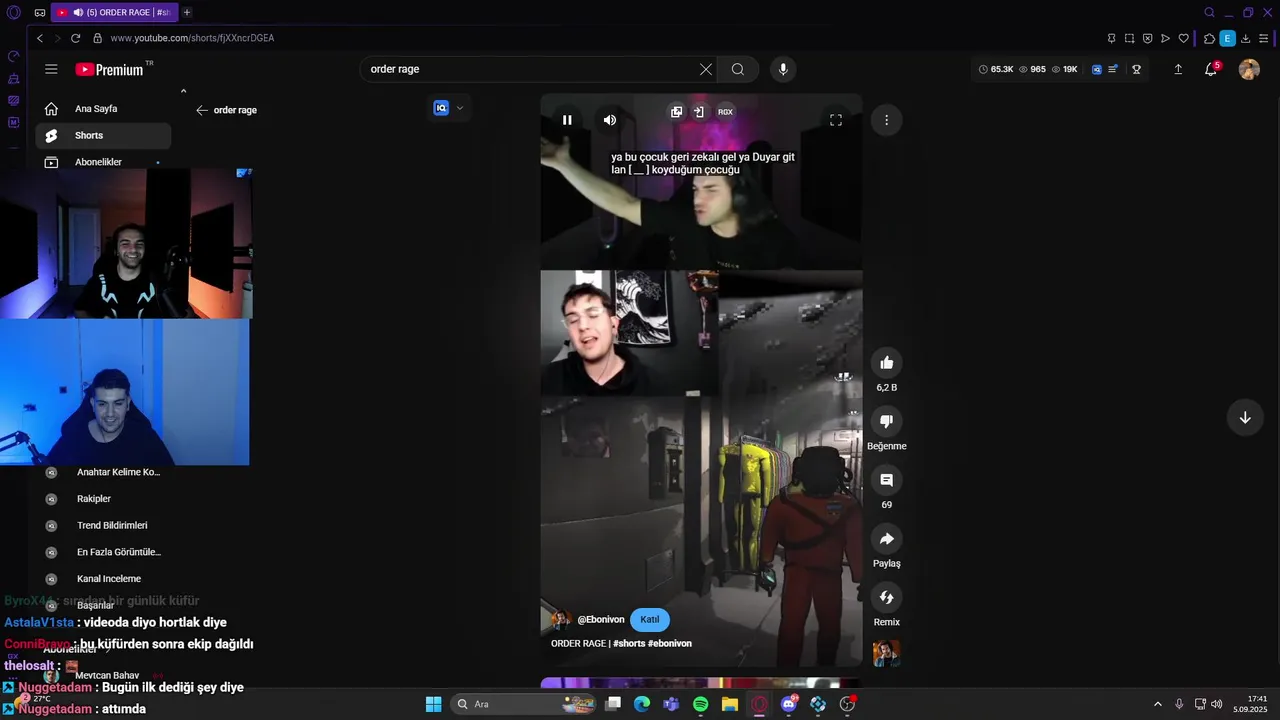Go back in browser history
This screenshot has width=1280, height=720.
point(40,38)
